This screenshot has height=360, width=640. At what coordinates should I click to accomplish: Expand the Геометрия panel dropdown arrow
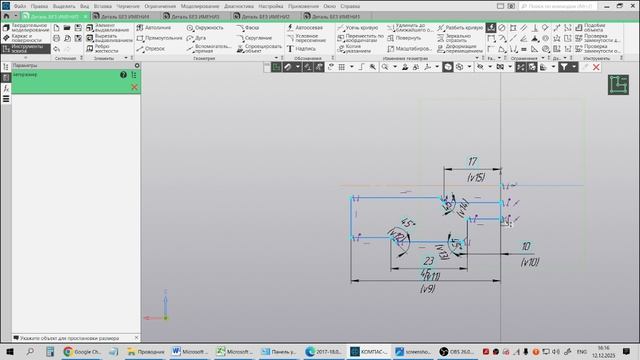pos(276,58)
